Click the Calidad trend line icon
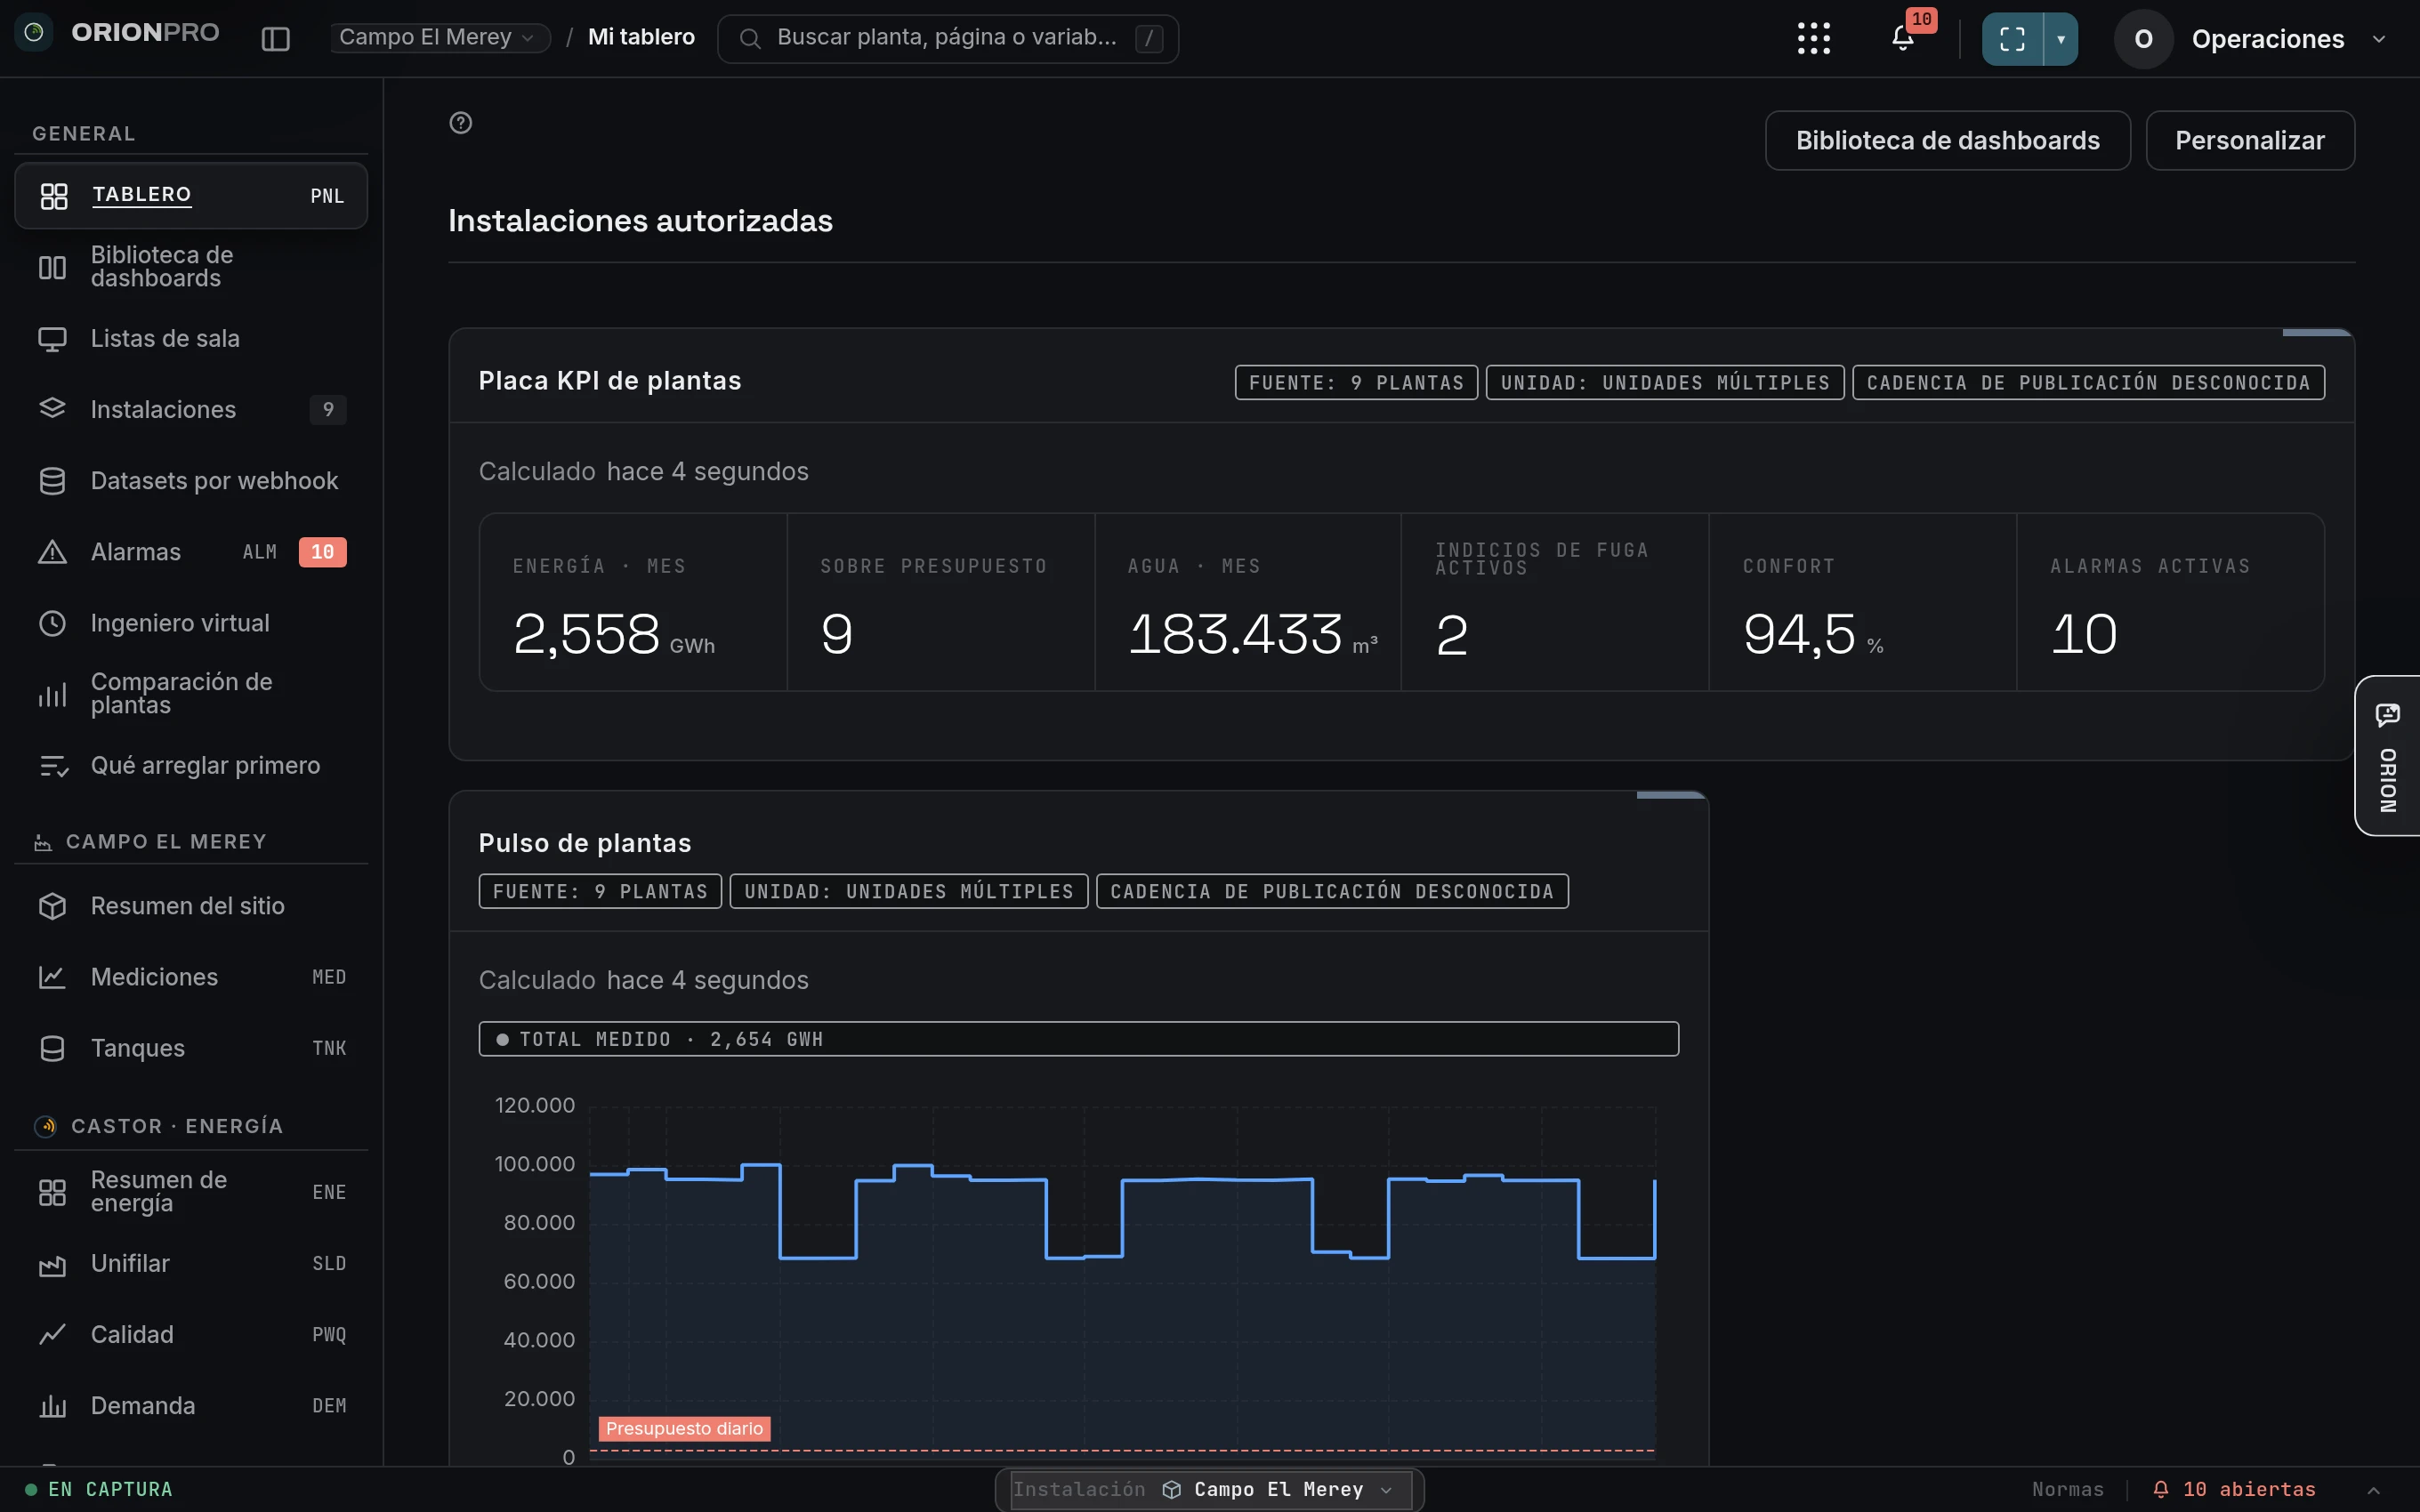Image resolution: width=2420 pixels, height=1512 pixels. (52, 1335)
